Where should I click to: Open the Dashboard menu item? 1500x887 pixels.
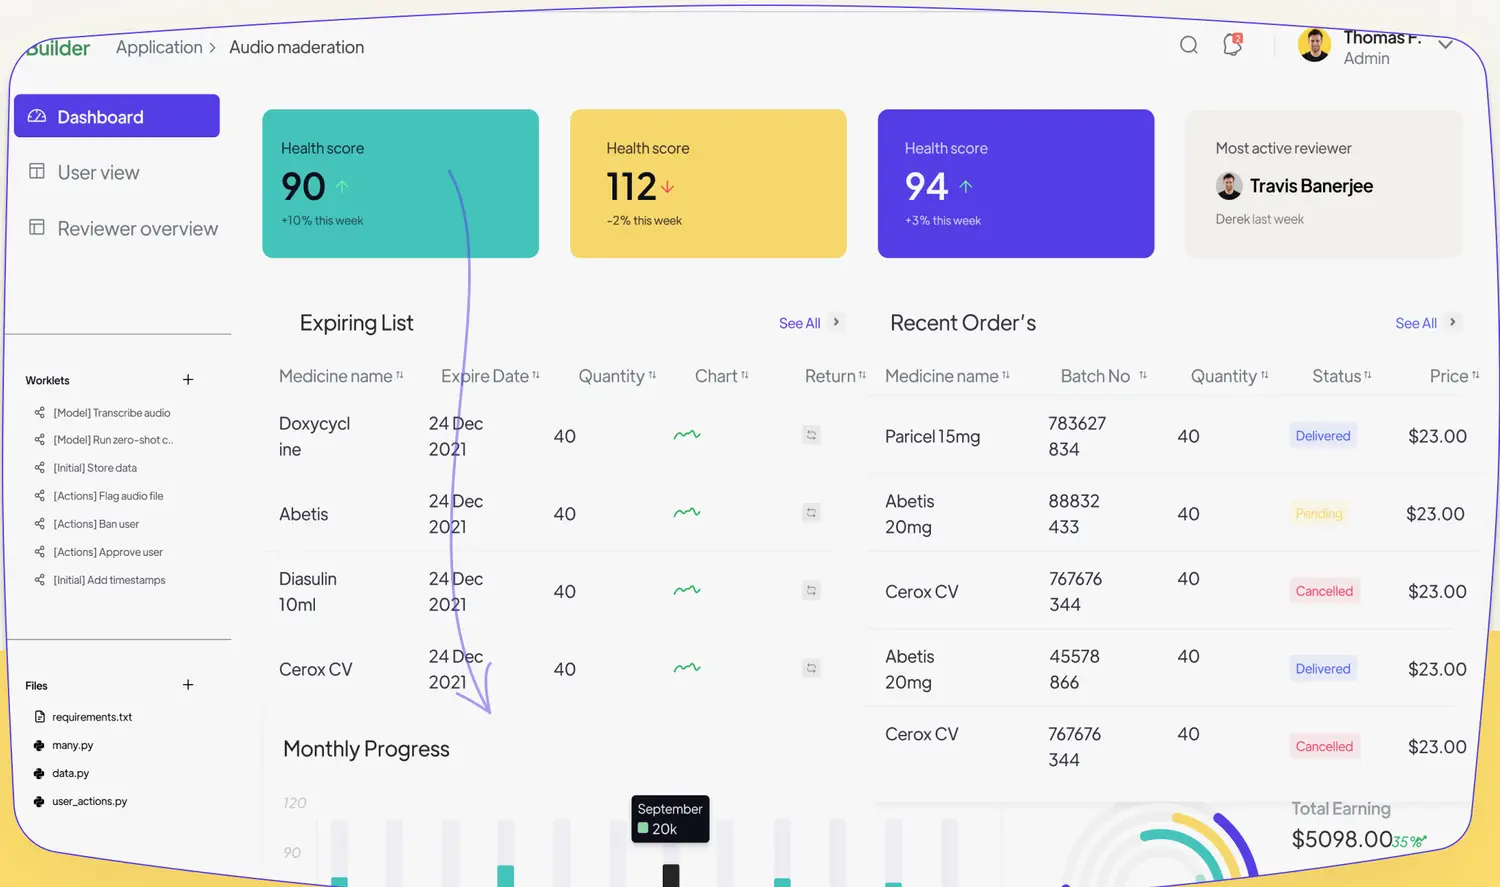point(117,116)
